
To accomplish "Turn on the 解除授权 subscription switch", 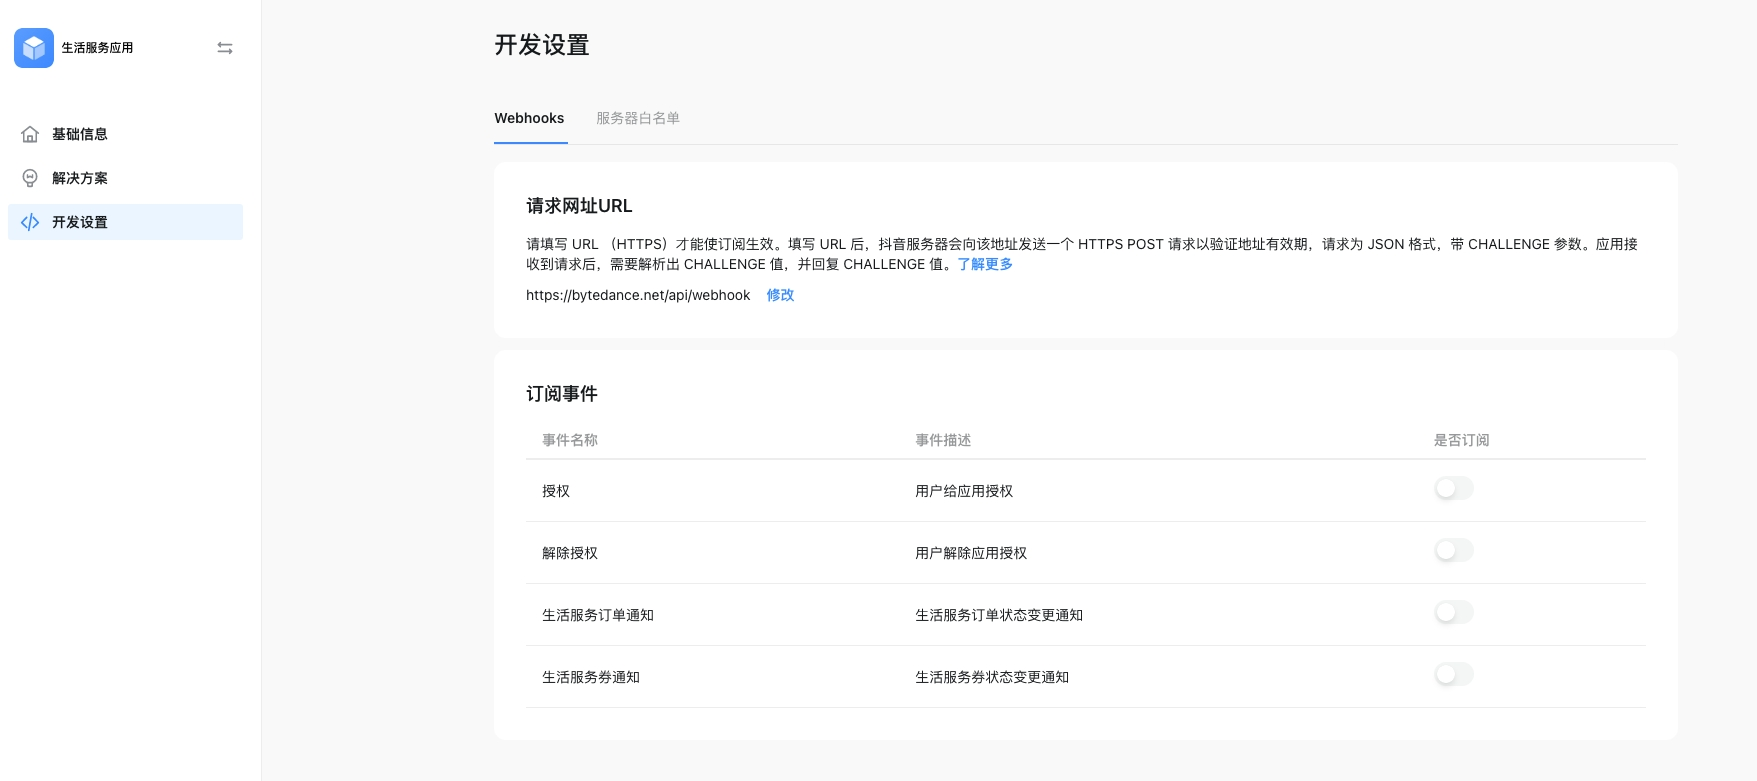I will [1453, 551].
